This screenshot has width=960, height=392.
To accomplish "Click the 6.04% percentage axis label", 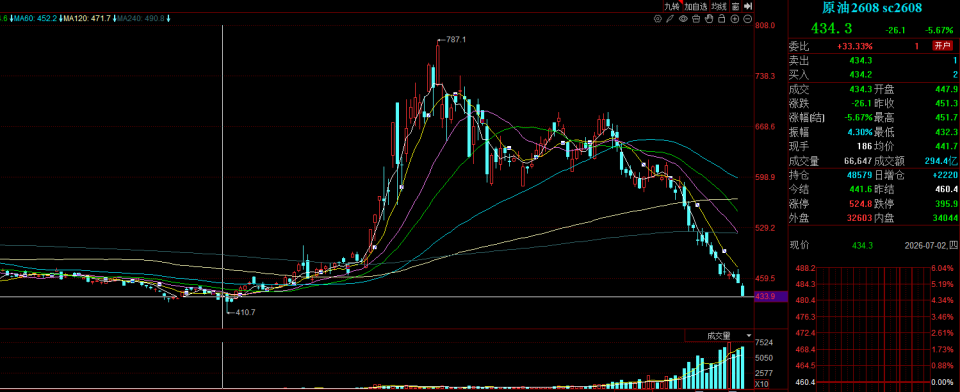I will (941, 269).
